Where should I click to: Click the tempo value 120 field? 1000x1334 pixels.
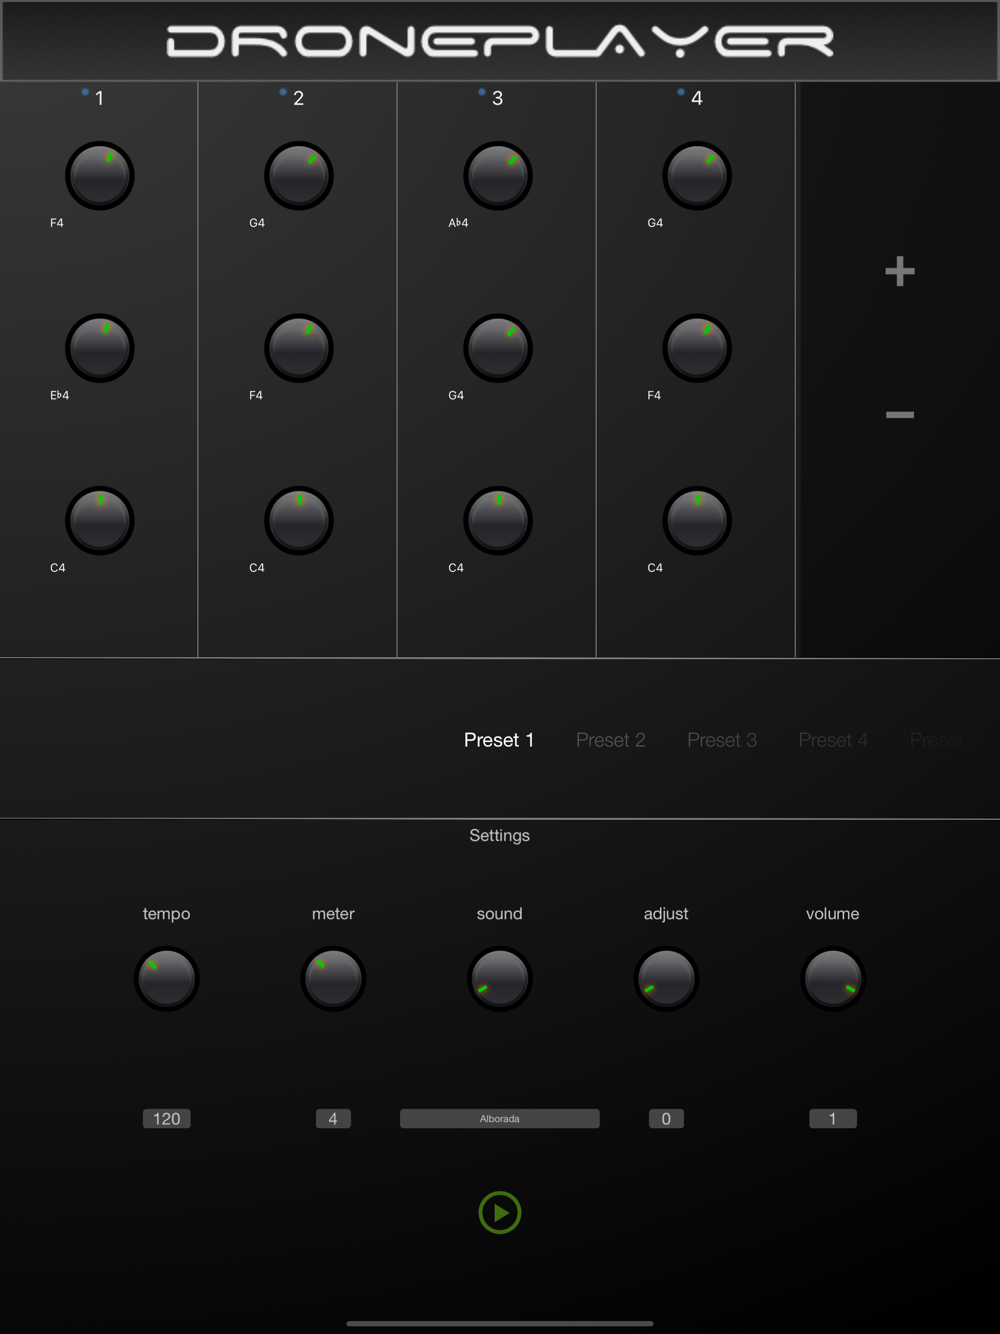point(167,1118)
